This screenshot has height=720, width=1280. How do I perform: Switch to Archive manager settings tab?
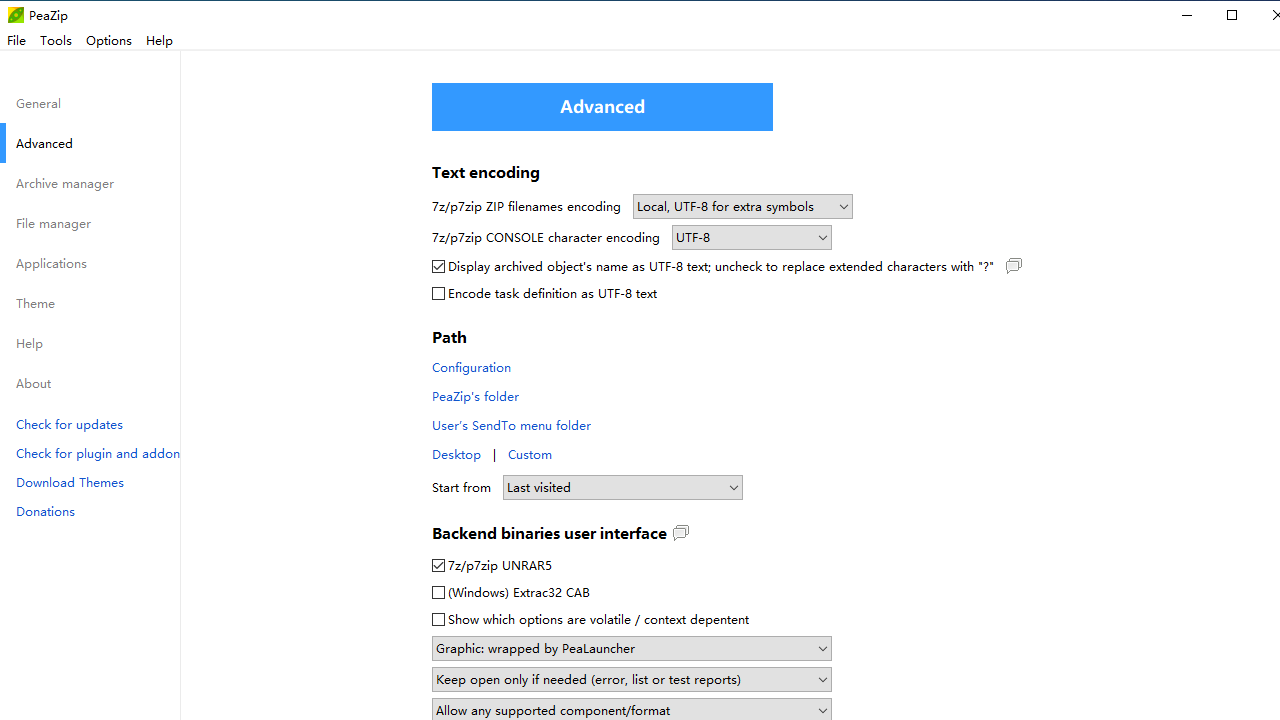pos(65,184)
